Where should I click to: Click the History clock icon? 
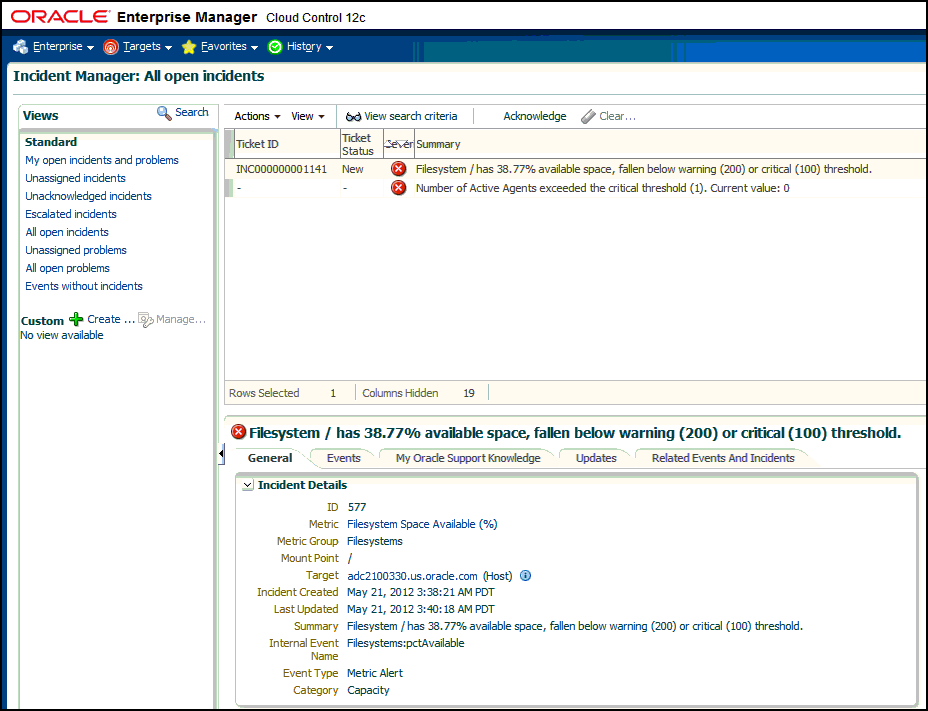[275, 47]
